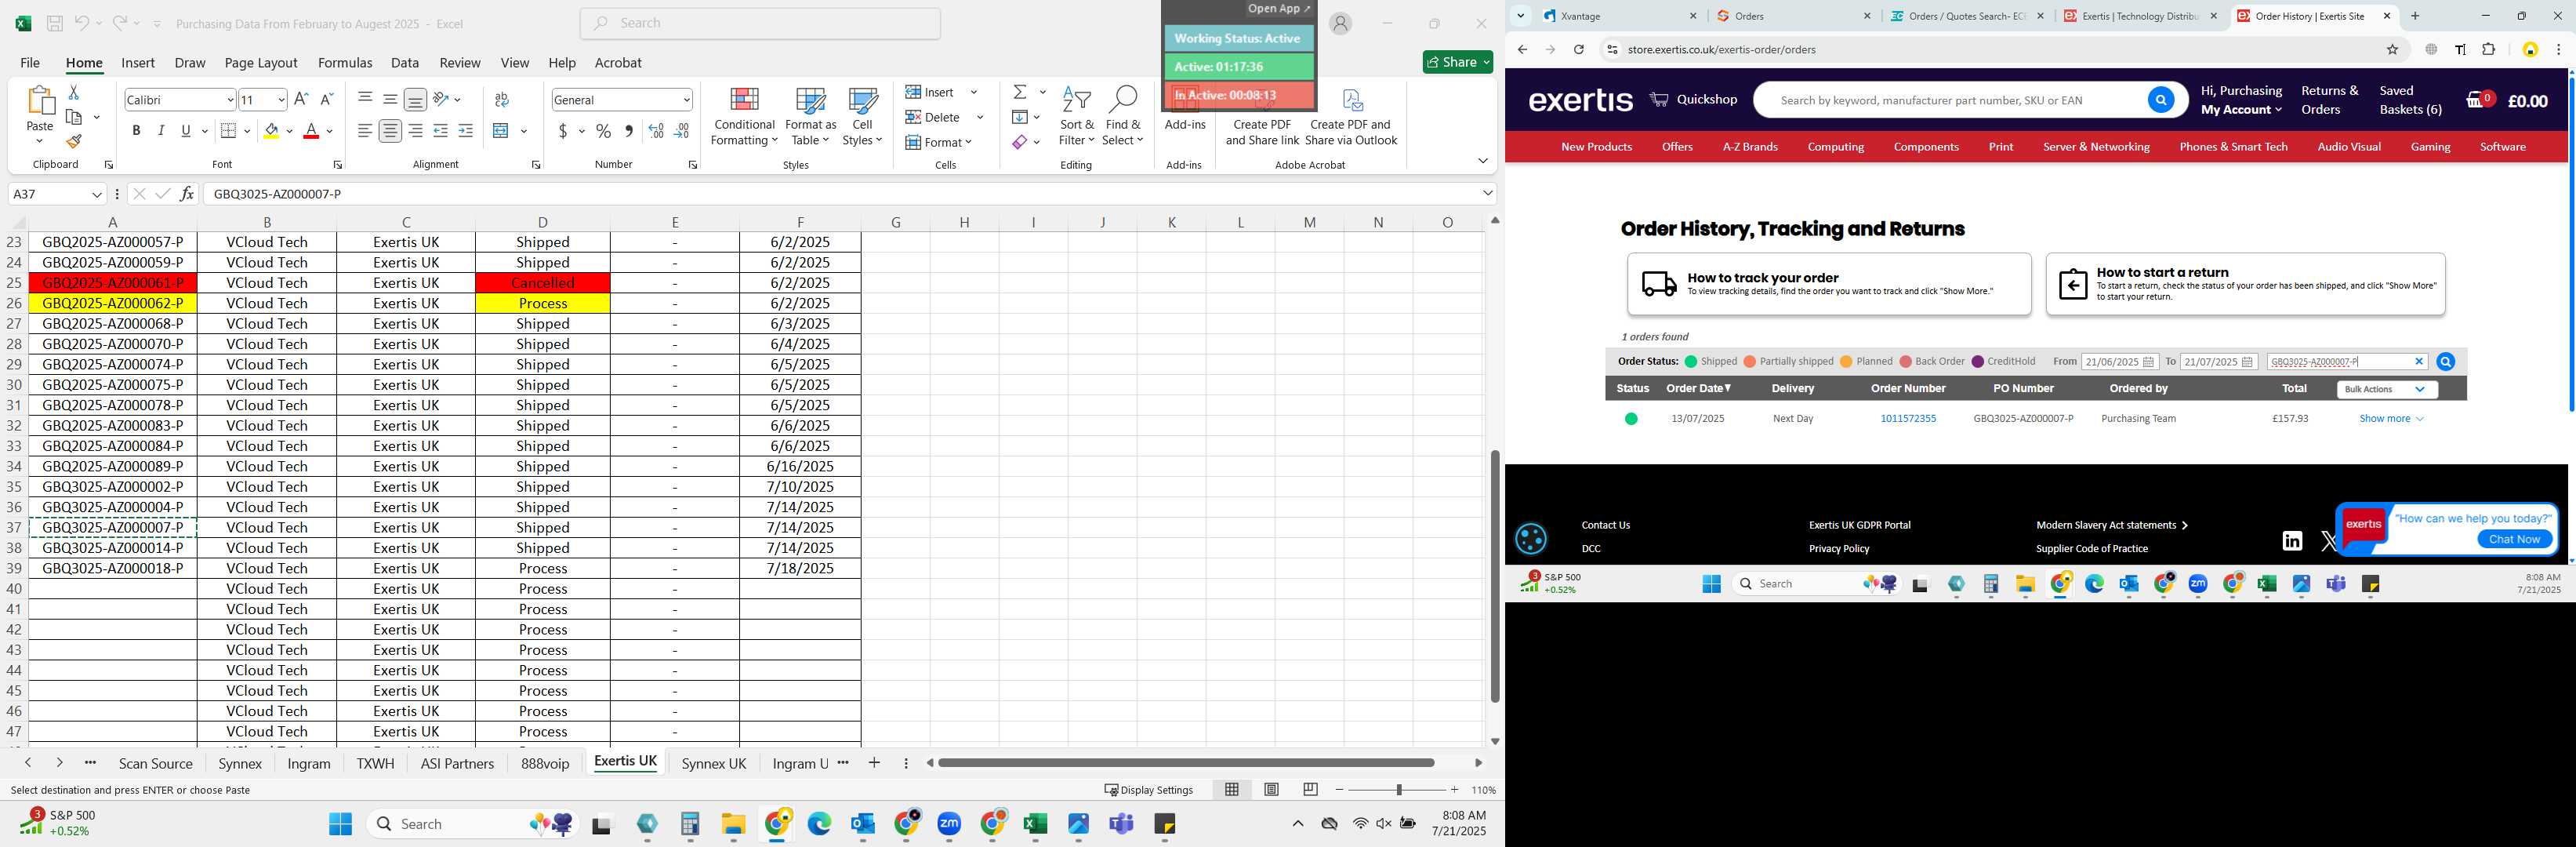Open the font color dropdown arrow

pos(329,131)
